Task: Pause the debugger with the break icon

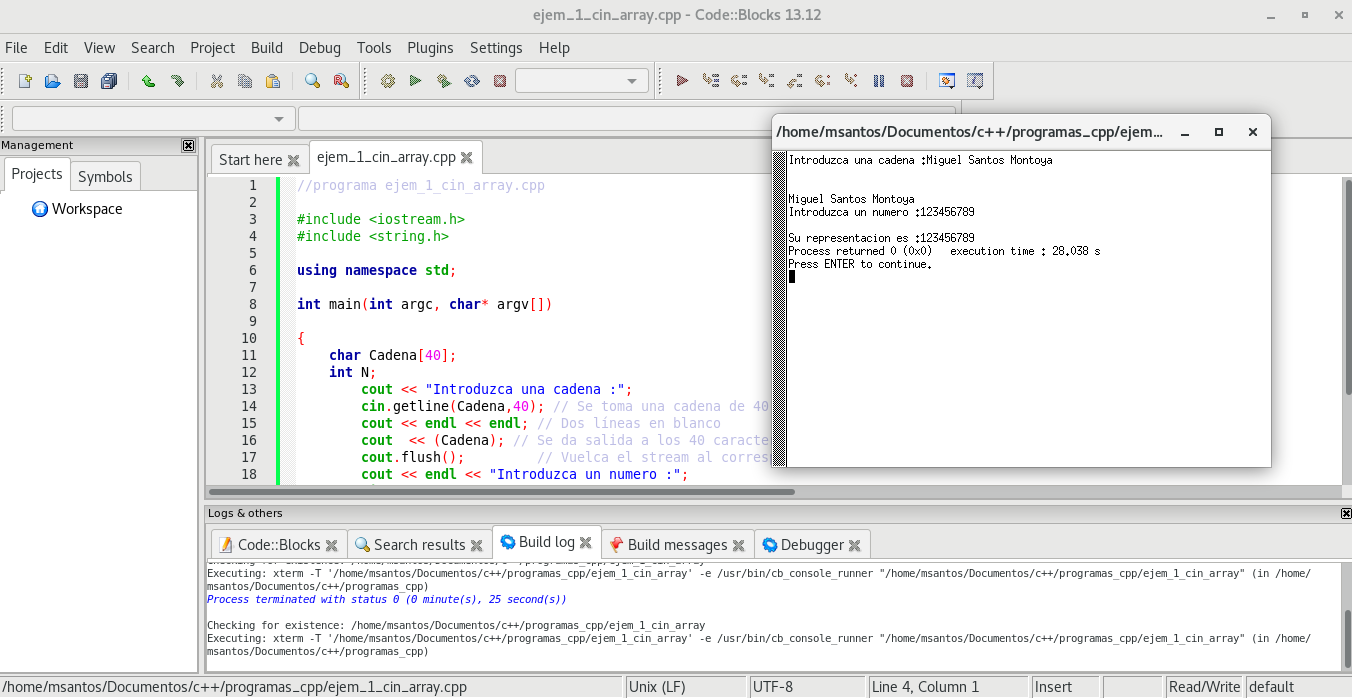Action: 879,81
